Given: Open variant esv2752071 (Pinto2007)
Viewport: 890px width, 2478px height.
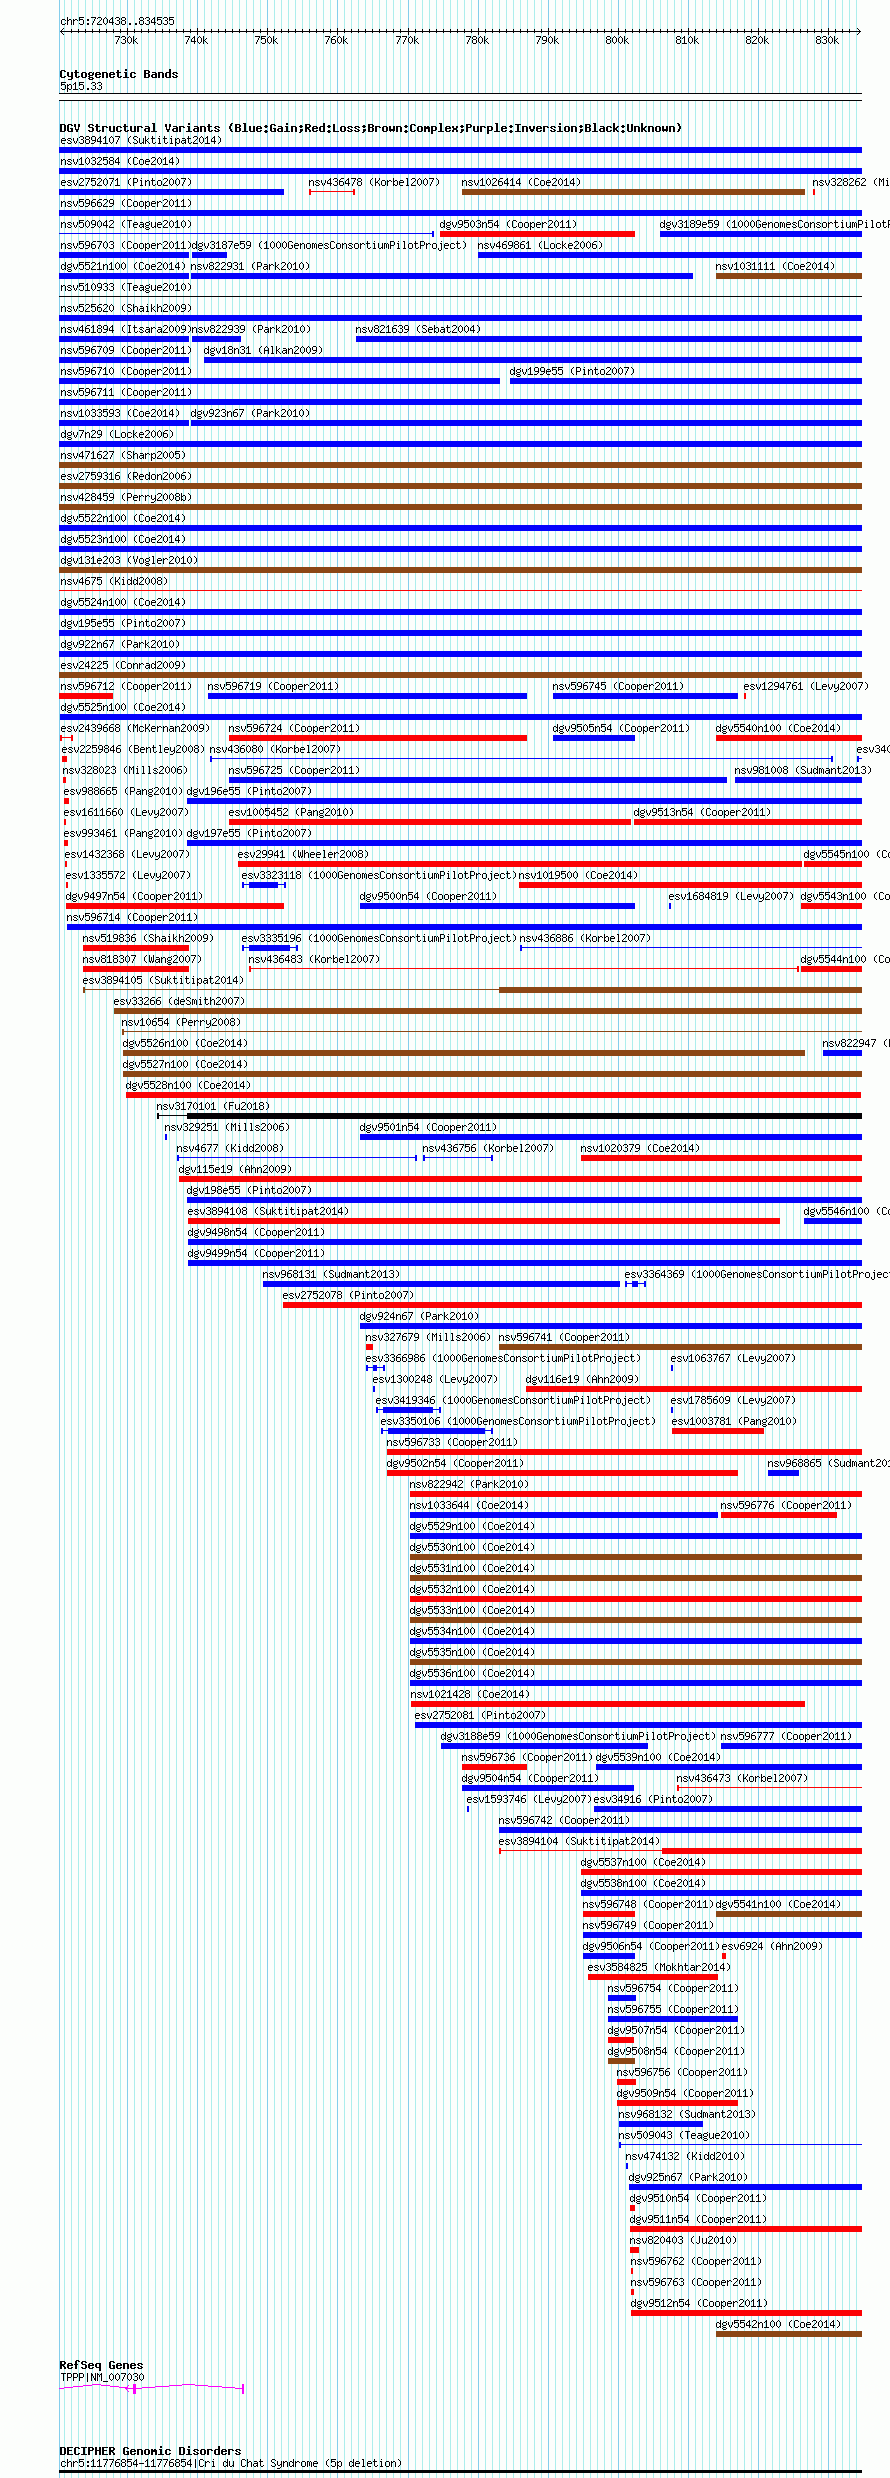Looking at the screenshot, I should pos(125,182).
